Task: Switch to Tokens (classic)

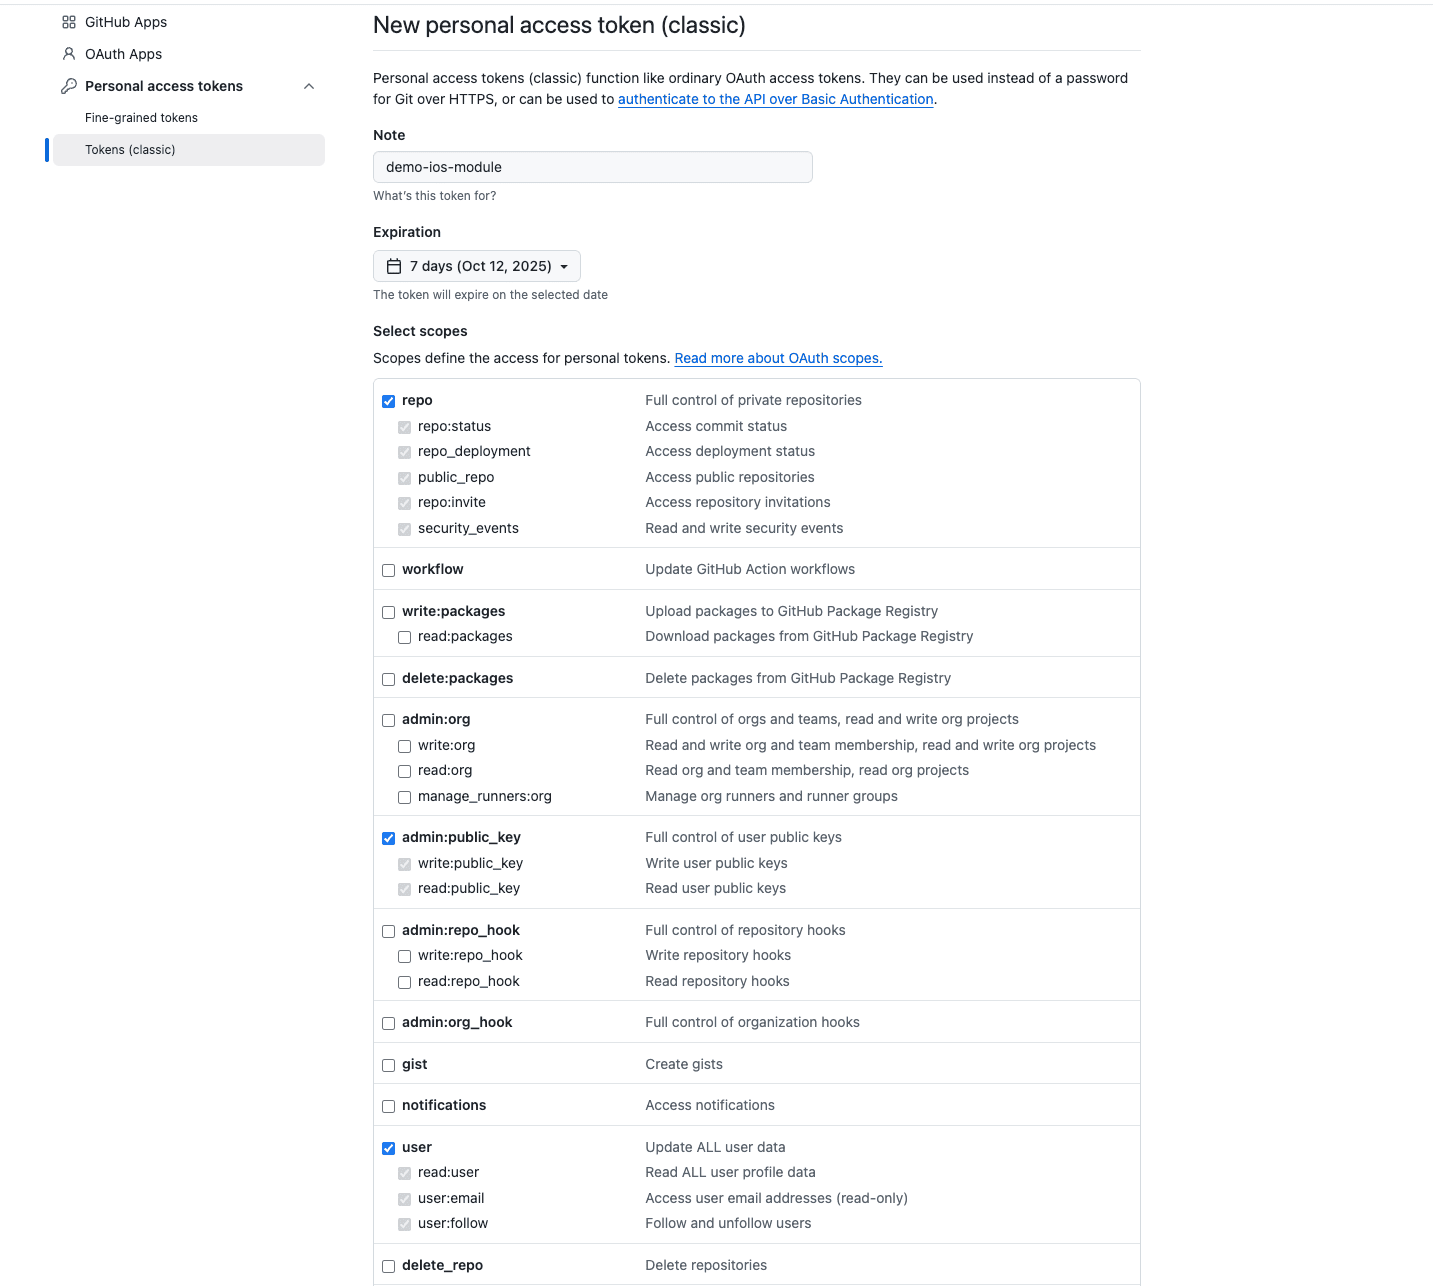Action: tap(130, 149)
